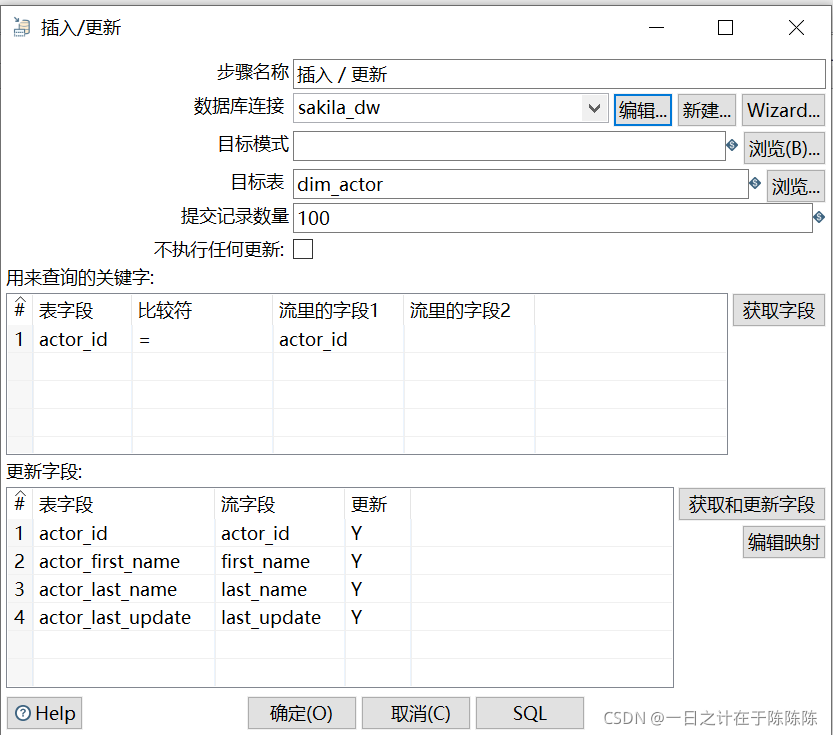
Task: Click 浏览... for target table
Action: coord(795,186)
